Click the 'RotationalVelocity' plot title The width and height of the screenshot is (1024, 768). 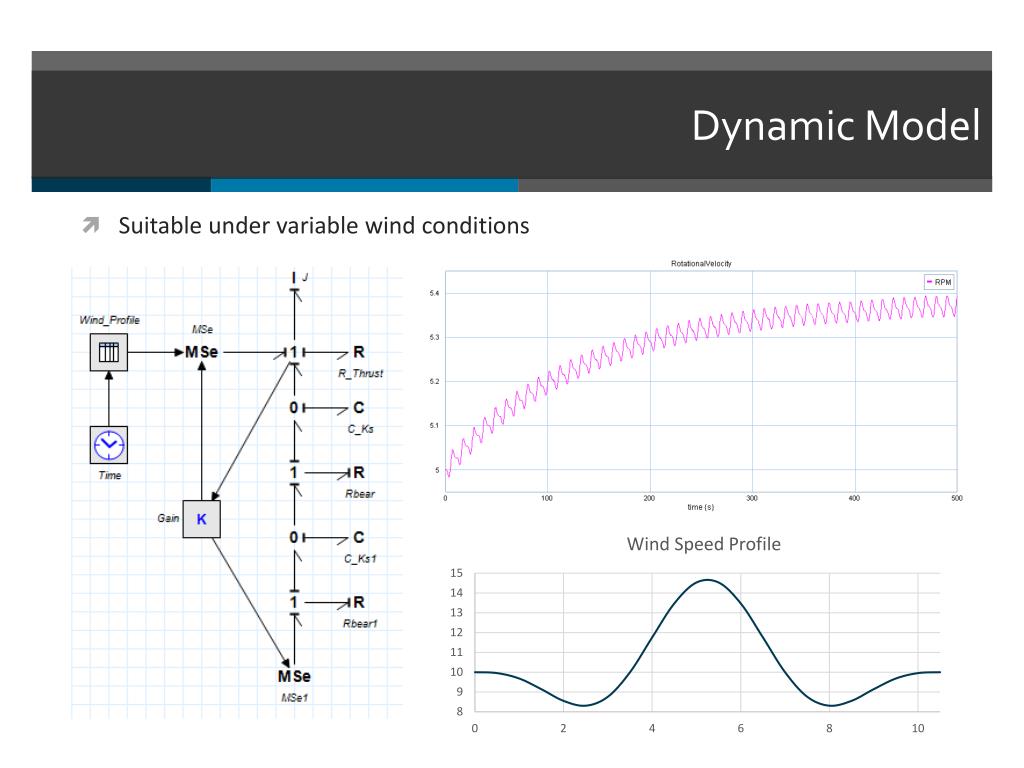point(701,264)
